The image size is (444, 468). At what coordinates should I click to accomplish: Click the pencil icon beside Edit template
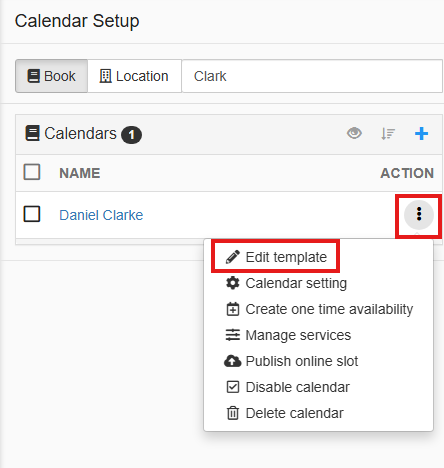232,257
